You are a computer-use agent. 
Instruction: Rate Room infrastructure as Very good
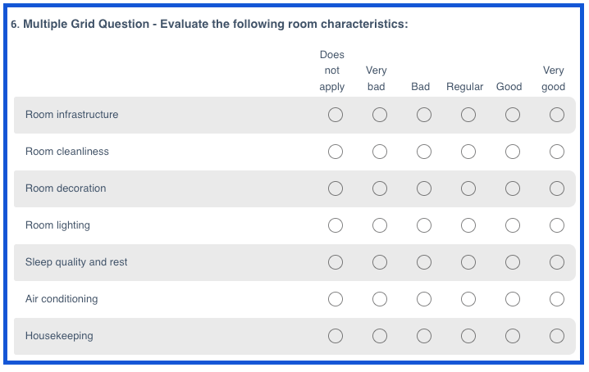click(557, 115)
